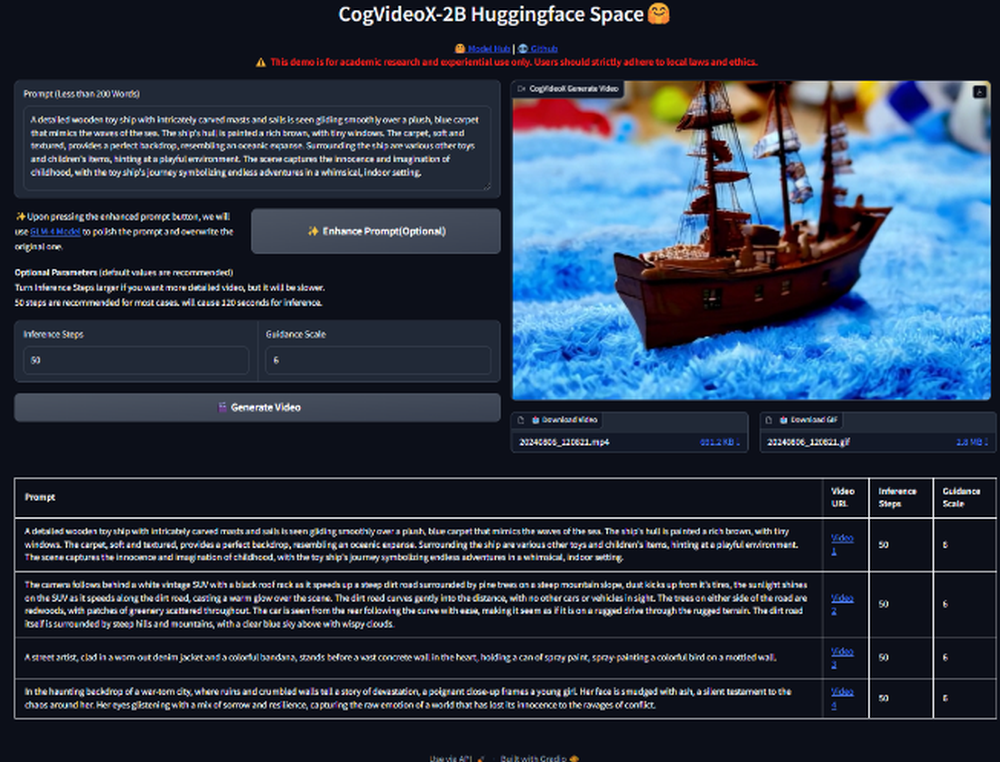Click into the Prompt text area
Image resolution: width=1000 pixels, height=762 pixels.
coord(257,147)
